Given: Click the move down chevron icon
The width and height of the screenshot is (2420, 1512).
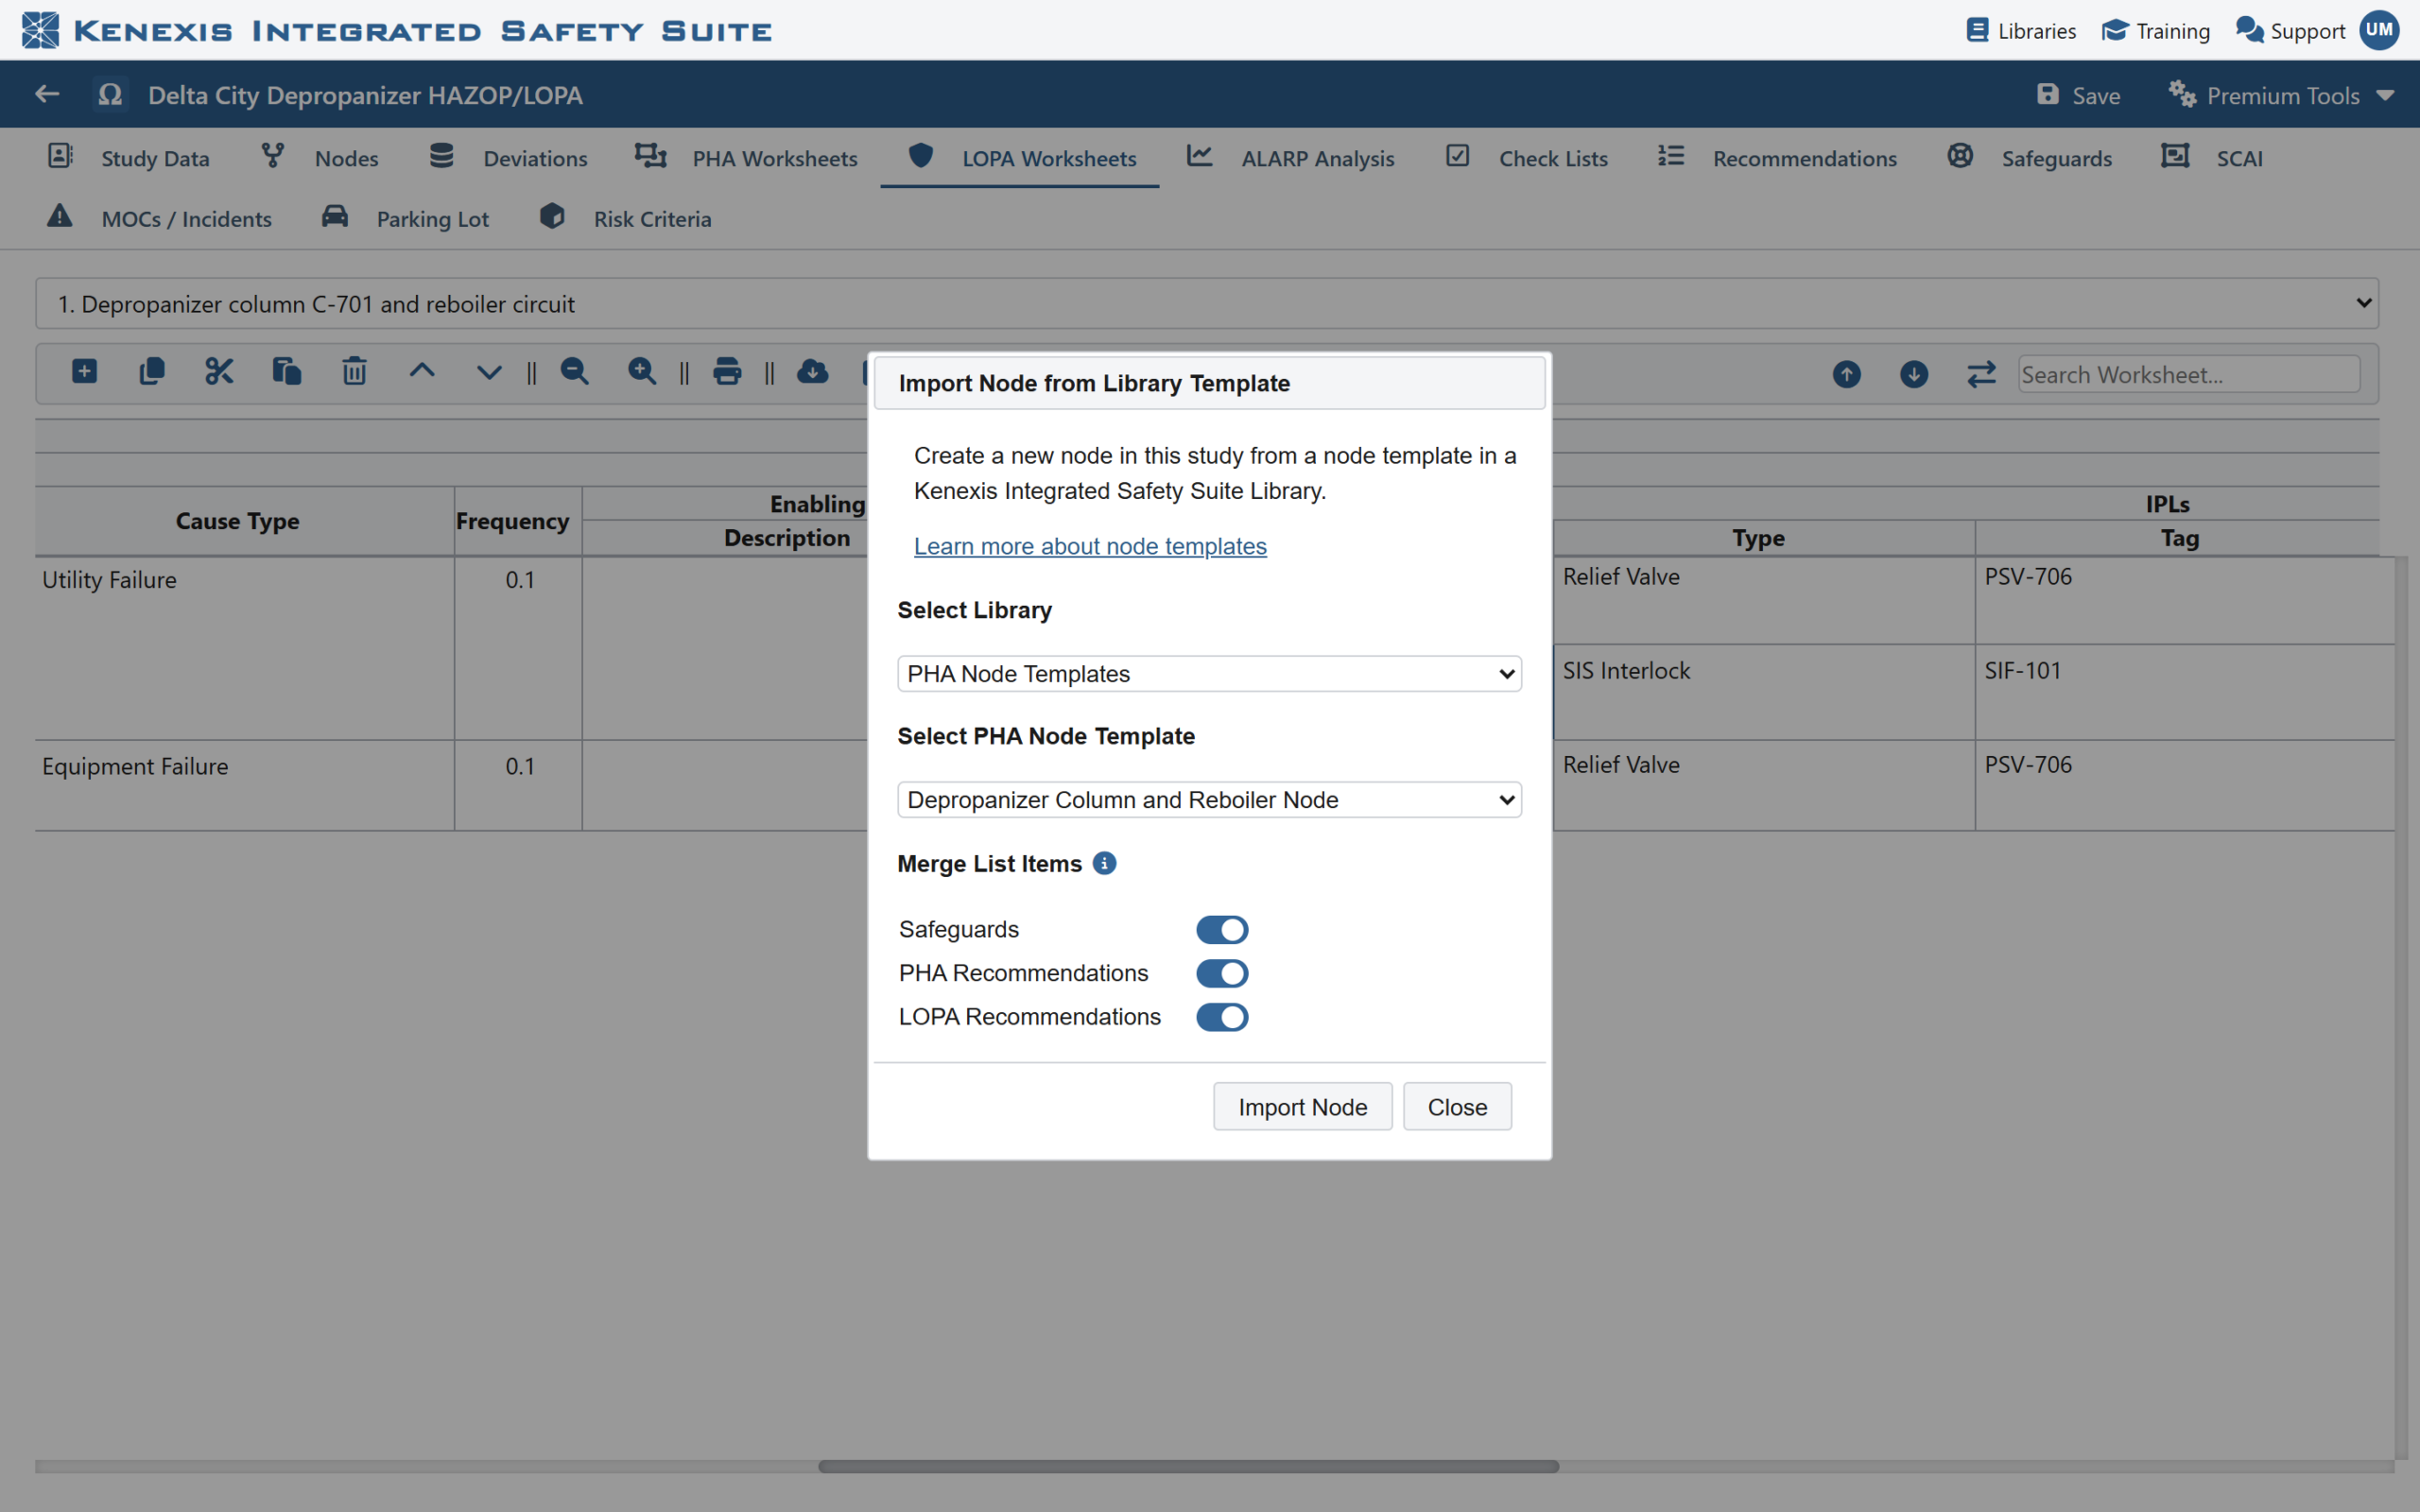Looking at the screenshot, I should coord(489,373).
